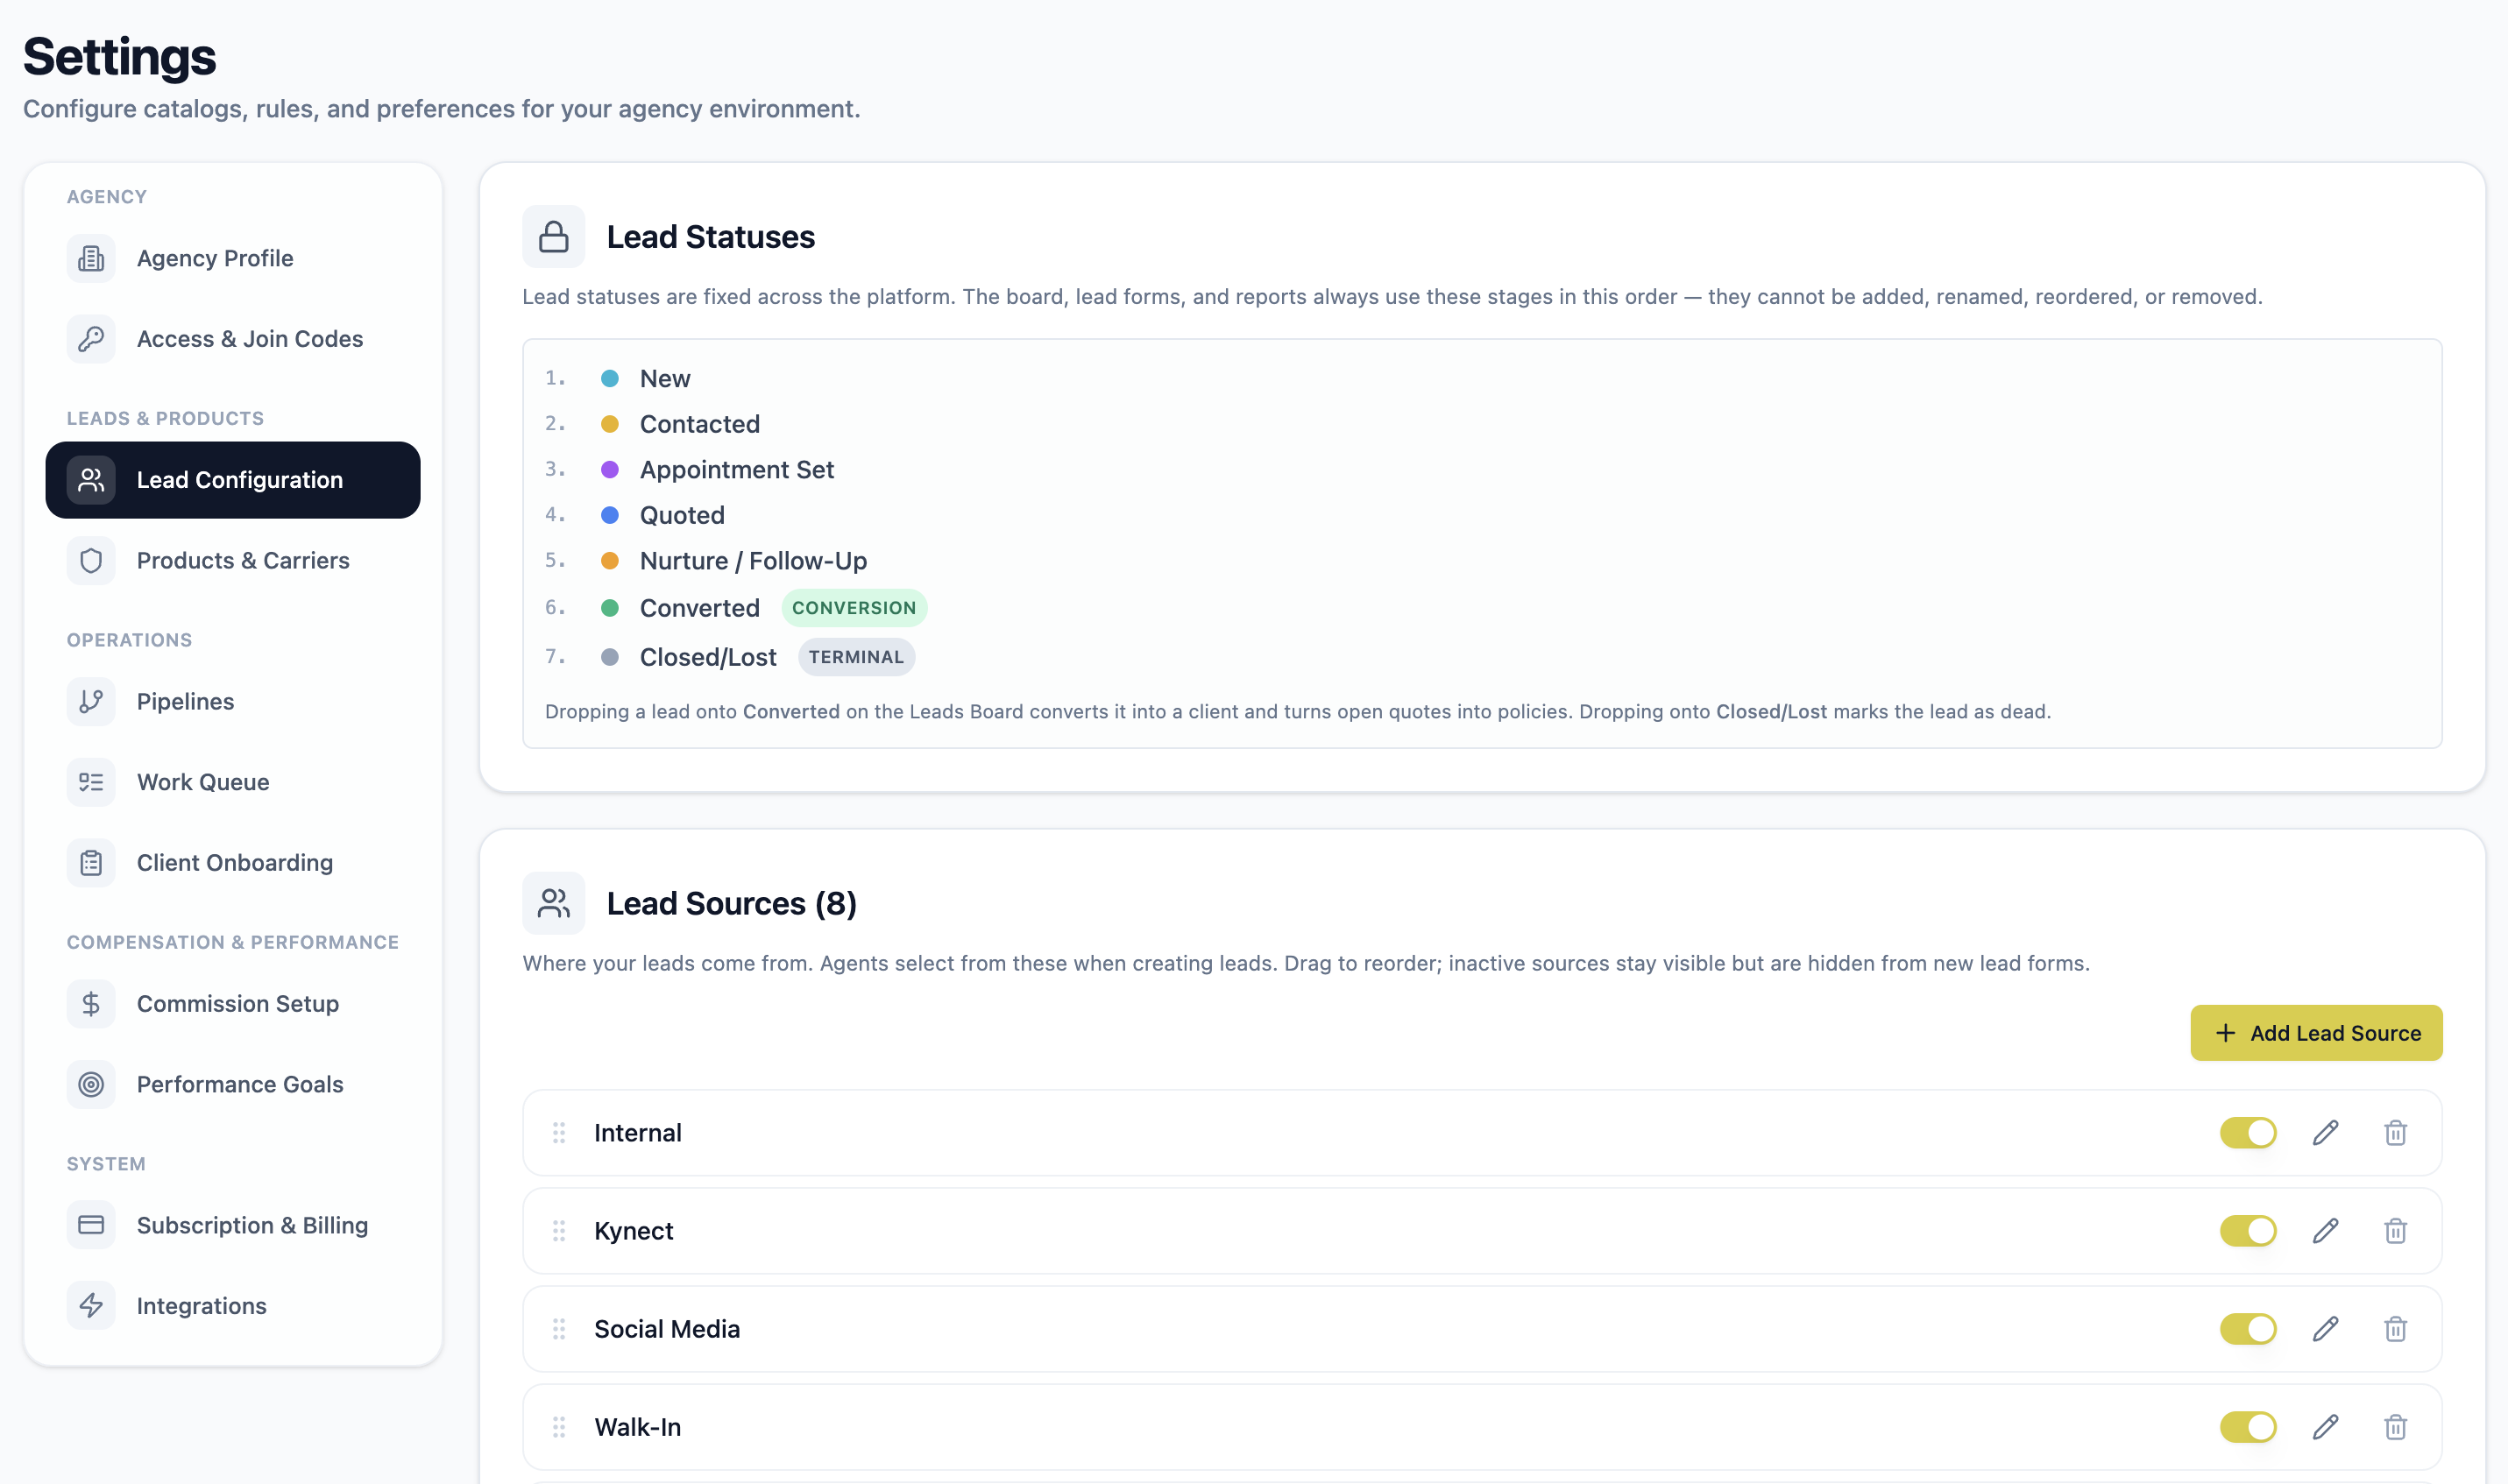Viewport: 2508px width, 1484px height.
Task: Click the purple dot for Appointment Set
Action: coord(609,470)
